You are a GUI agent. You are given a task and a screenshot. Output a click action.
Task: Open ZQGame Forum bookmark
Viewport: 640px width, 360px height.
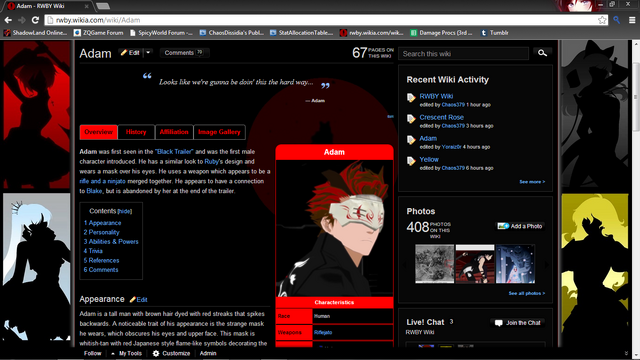(98, 33)
